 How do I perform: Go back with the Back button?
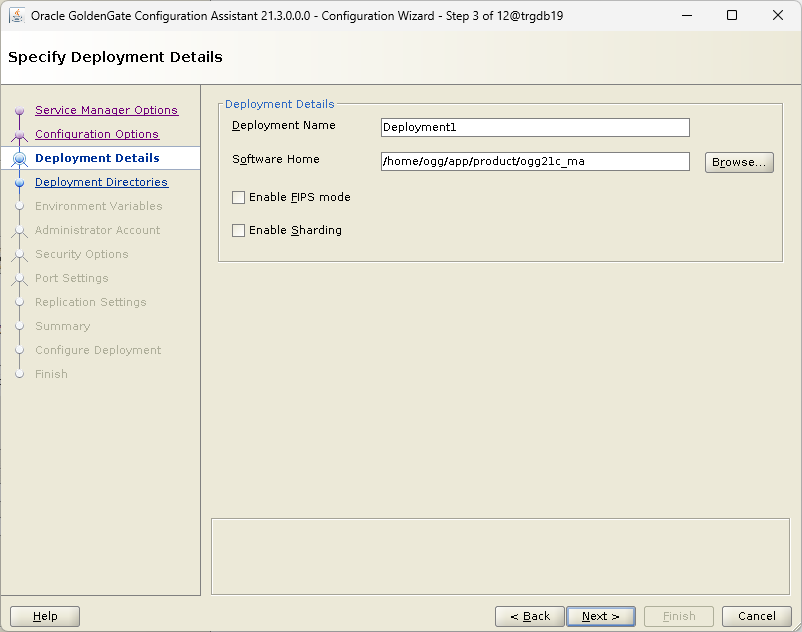point(530,616)
